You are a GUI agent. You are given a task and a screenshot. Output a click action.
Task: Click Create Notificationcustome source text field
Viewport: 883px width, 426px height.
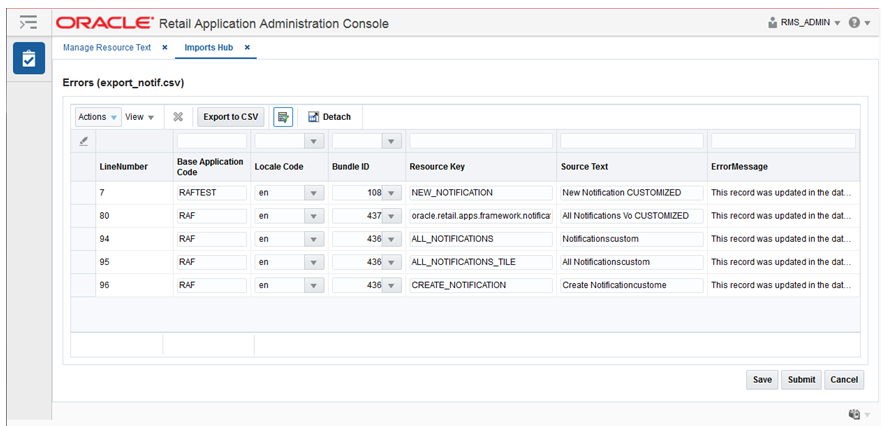tap(632, 285)
